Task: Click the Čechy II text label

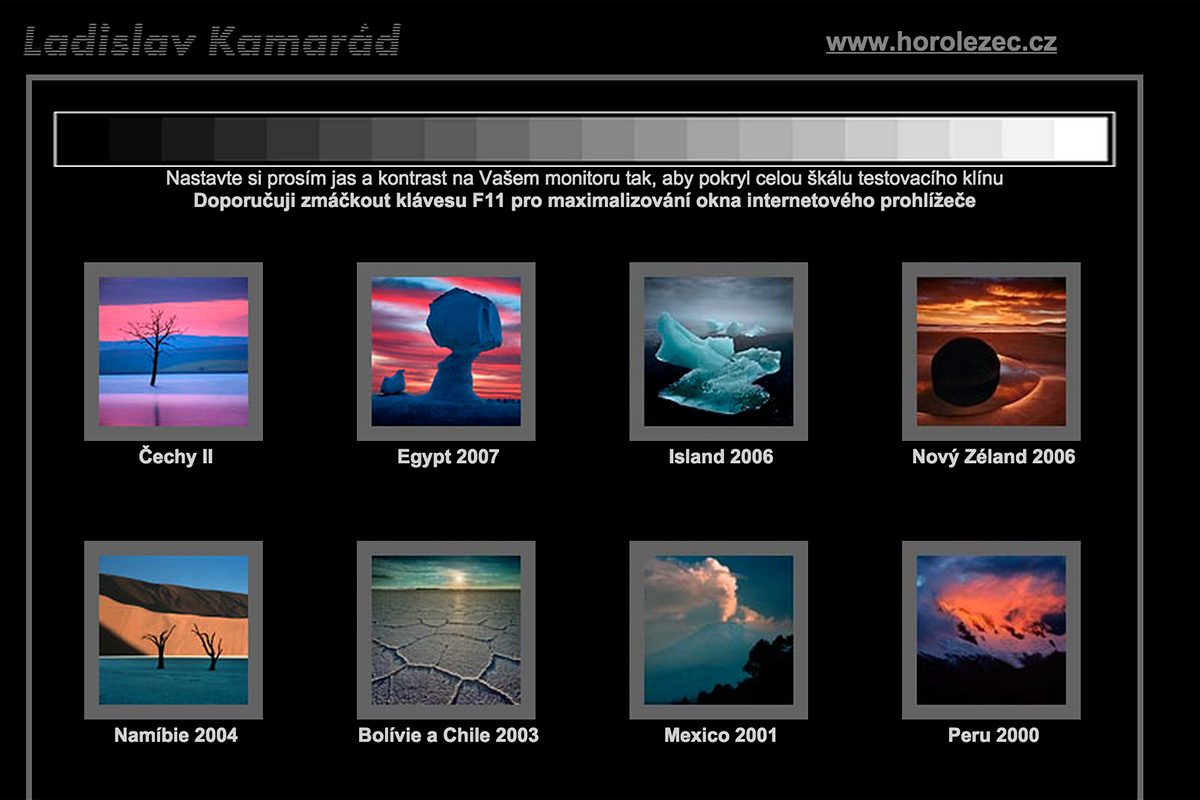Action: coord(176,457)
